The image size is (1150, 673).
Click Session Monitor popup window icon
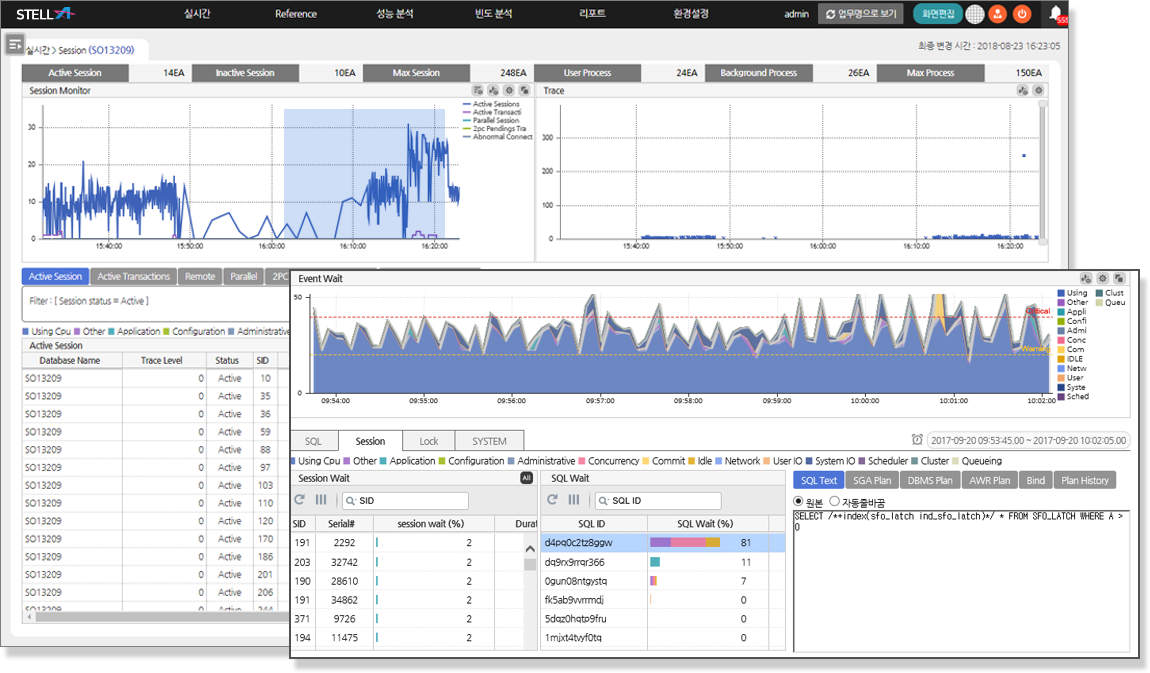[x=524, y=90]
